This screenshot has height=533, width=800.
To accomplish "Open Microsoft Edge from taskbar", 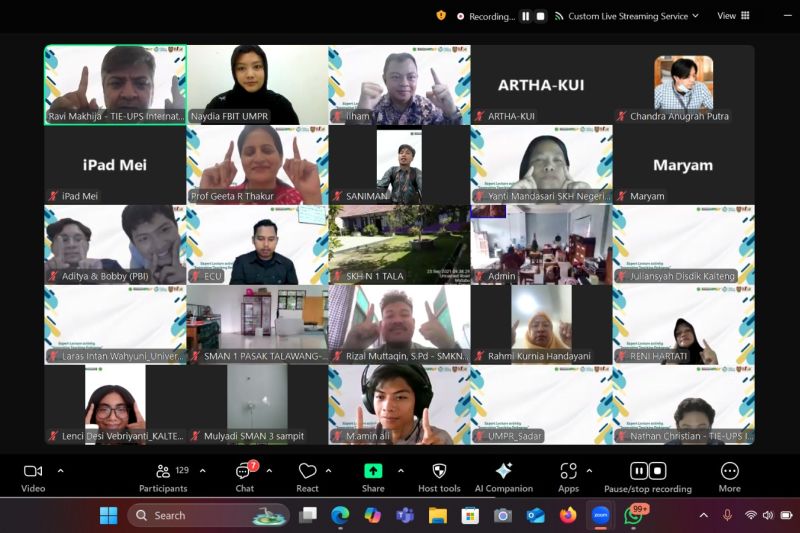I will (x=340, y=516).
